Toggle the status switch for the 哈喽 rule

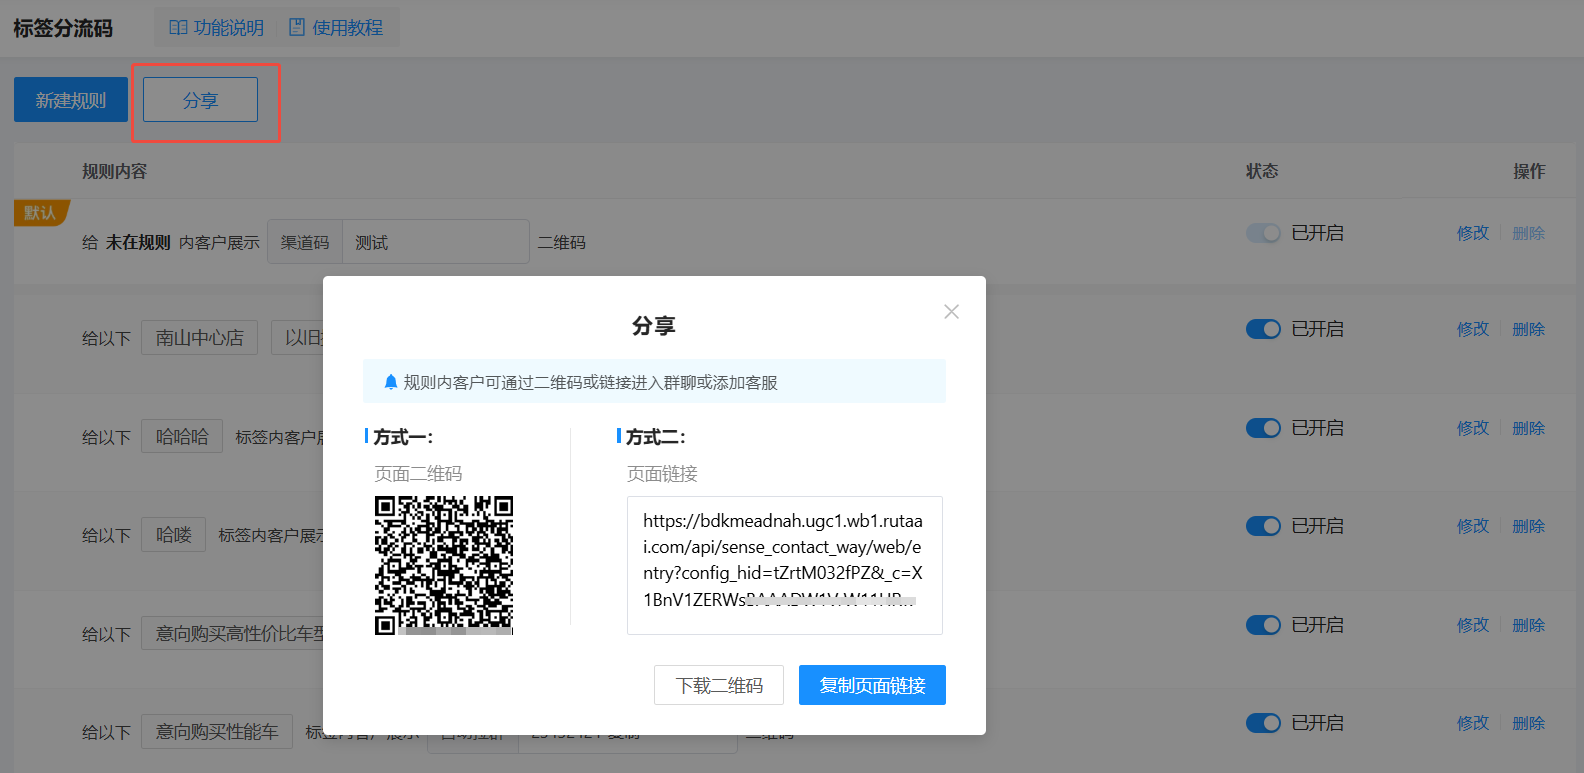tap(1263, 526)
